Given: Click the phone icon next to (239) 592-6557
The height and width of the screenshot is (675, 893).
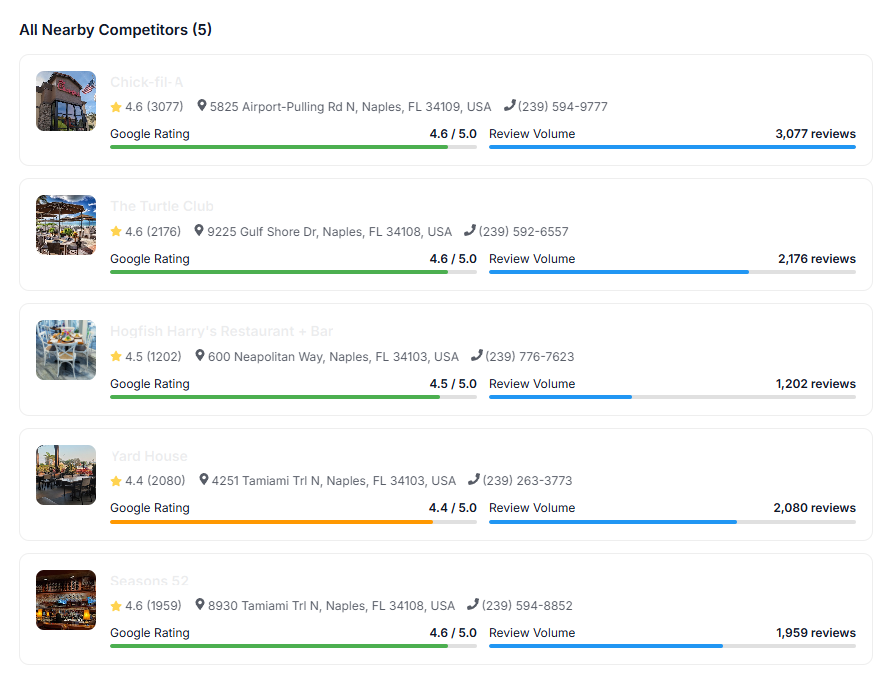Looking at the screenshot, I should click(x=470, y=231).
